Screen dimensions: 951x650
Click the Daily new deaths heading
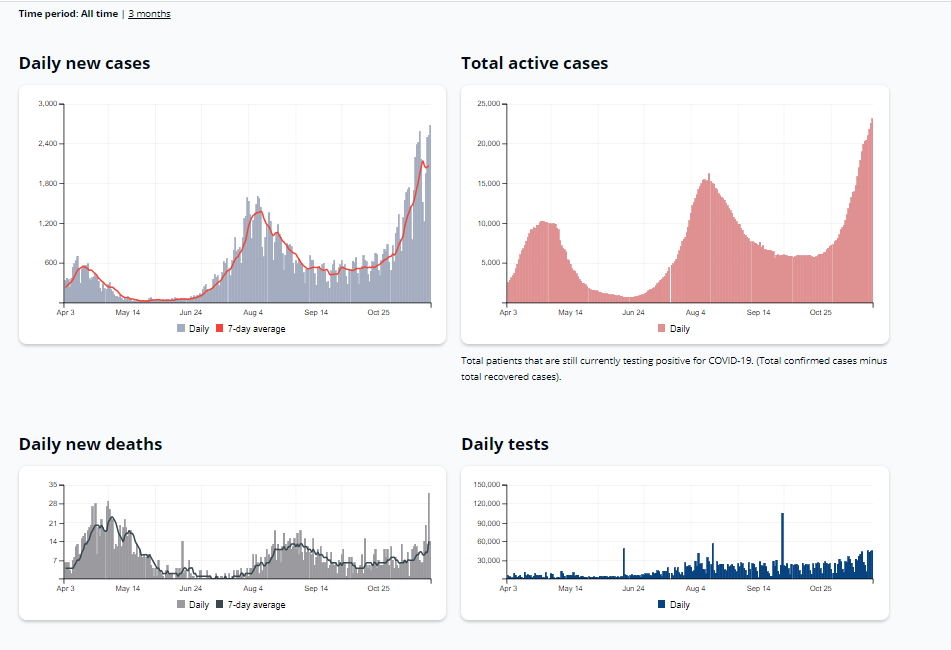(90, 444)
